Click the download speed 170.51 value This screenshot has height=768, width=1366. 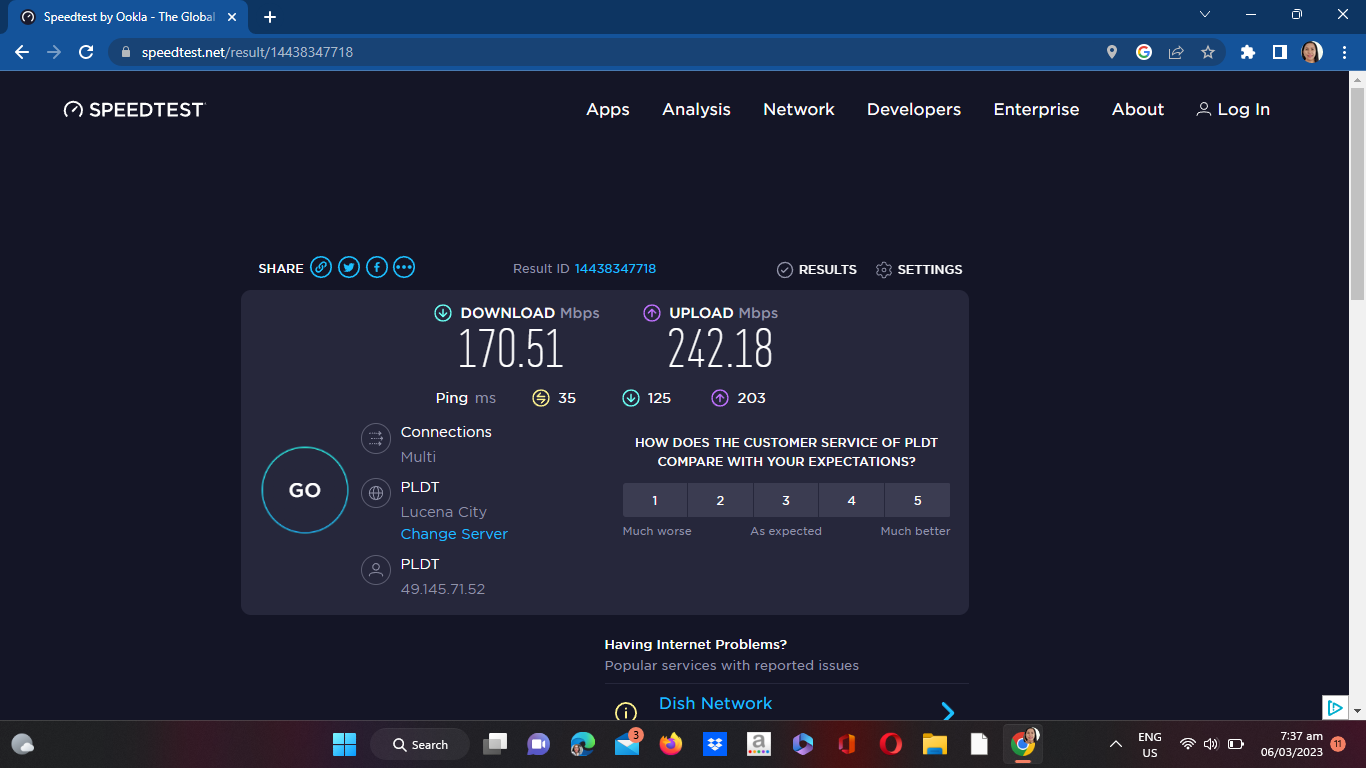511,348
